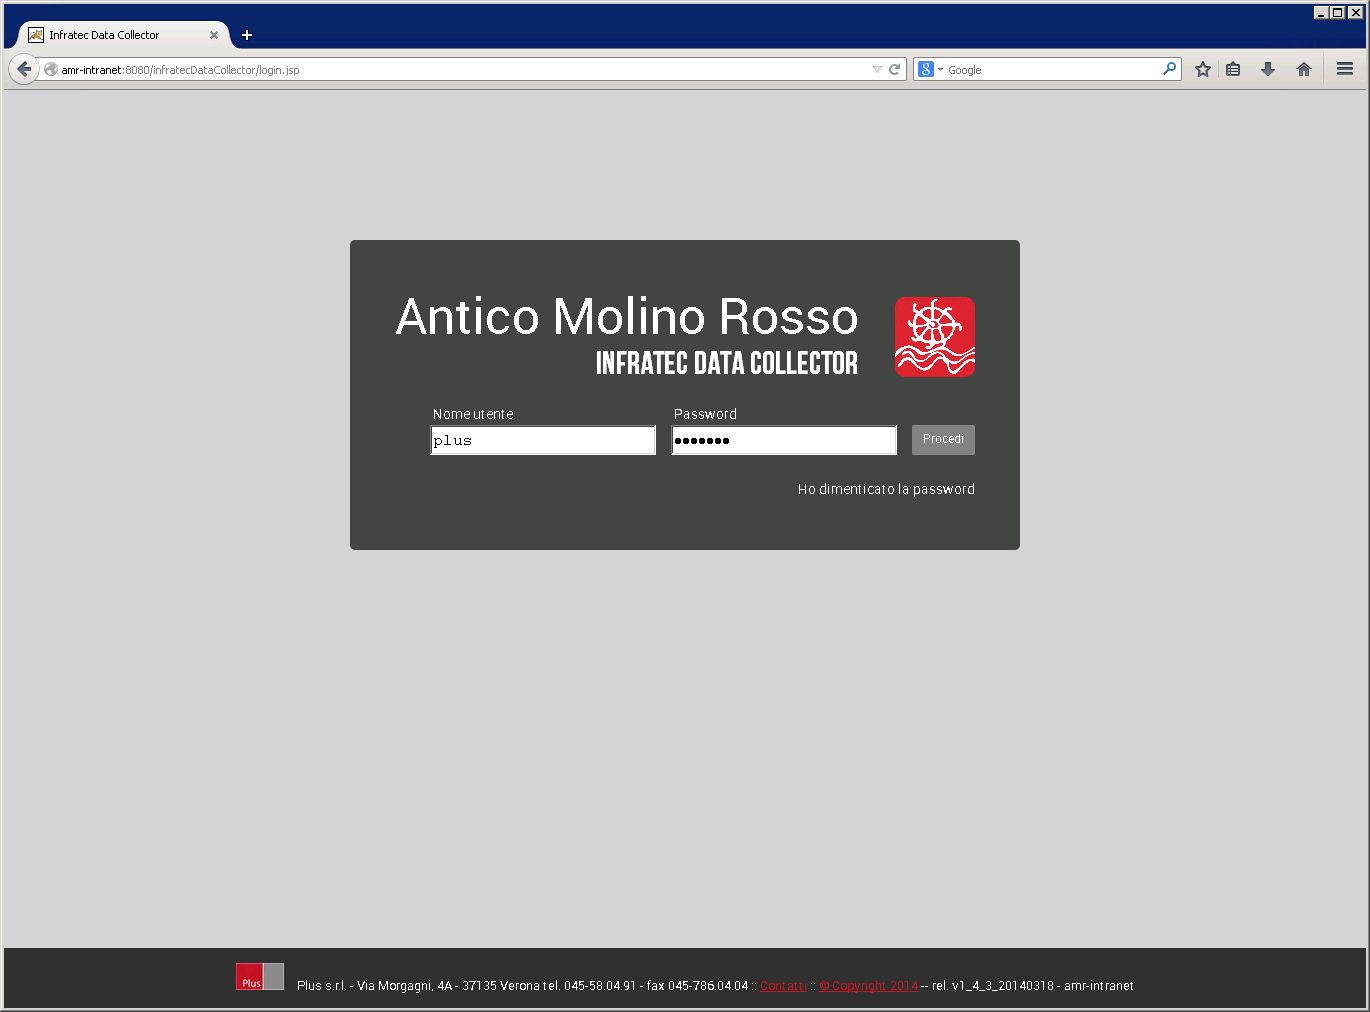The height and width of the screenshot is (1012, 1370).
Task: Open the downloads arrow icon
Action: (1268, 70)
